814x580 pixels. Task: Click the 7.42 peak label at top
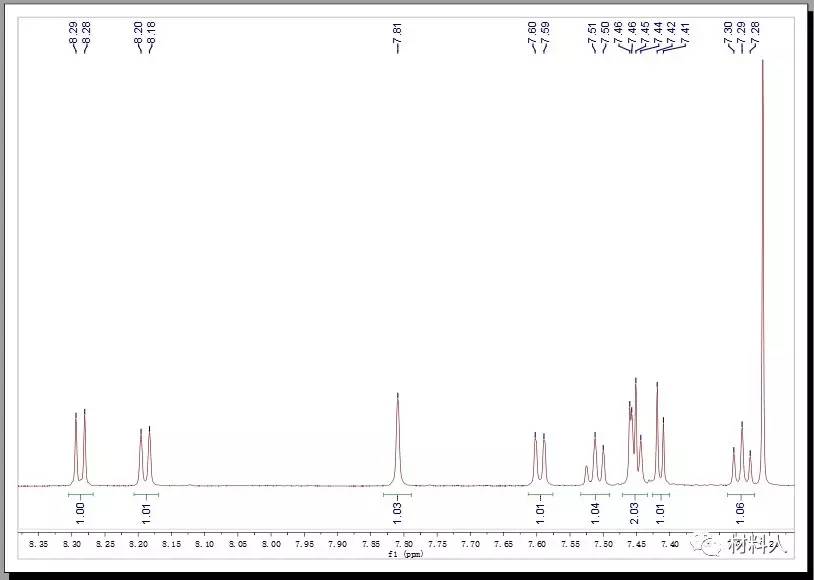pyautogui.click(x=671, y=34)
